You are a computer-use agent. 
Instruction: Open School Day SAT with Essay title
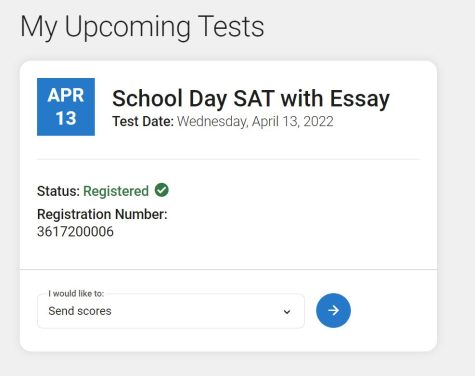pos(251,99)
